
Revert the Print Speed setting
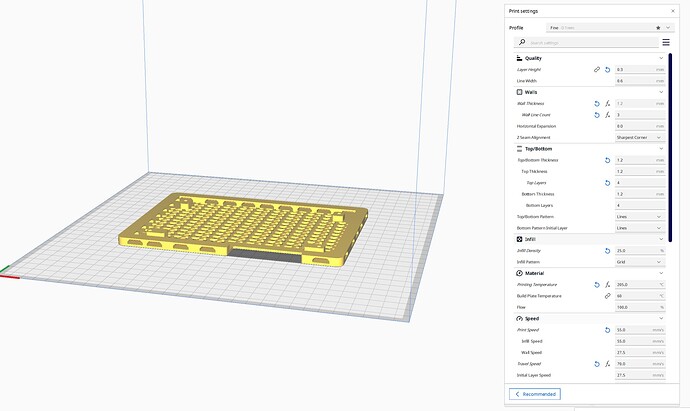click(607, 330)
